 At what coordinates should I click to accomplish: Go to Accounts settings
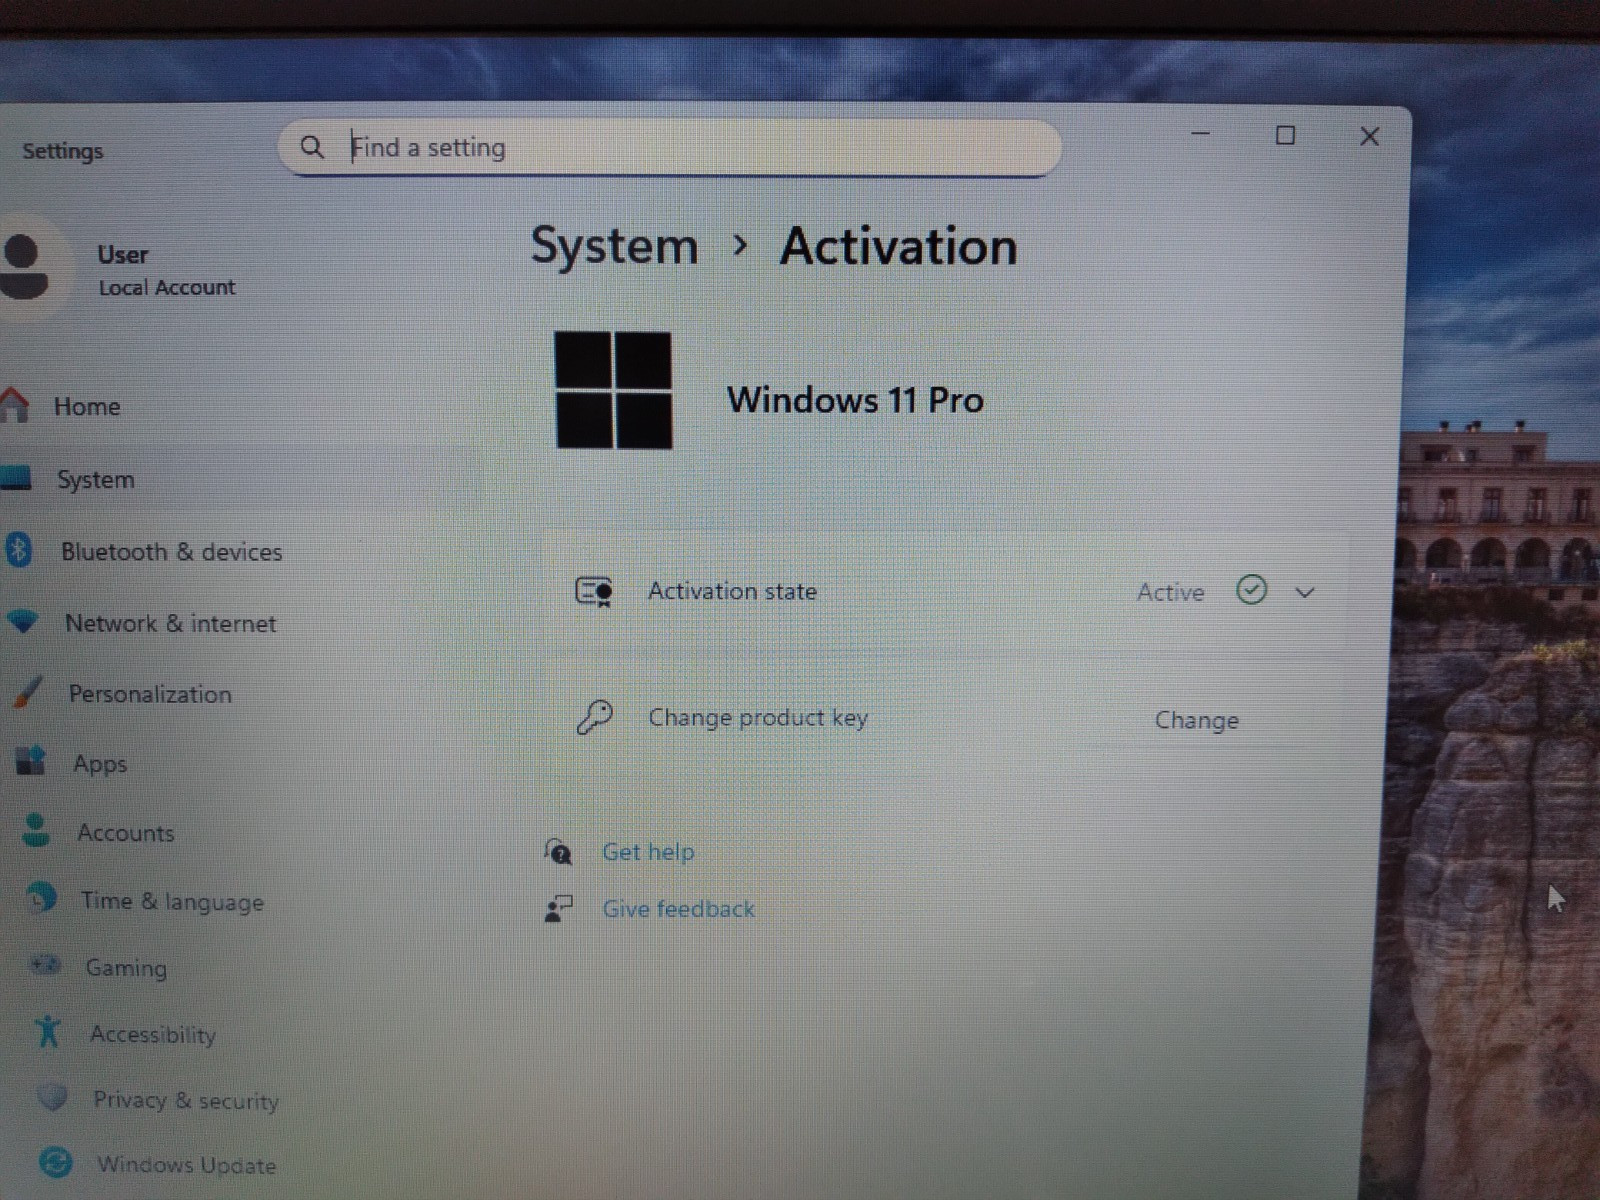[x=126, y=833]
